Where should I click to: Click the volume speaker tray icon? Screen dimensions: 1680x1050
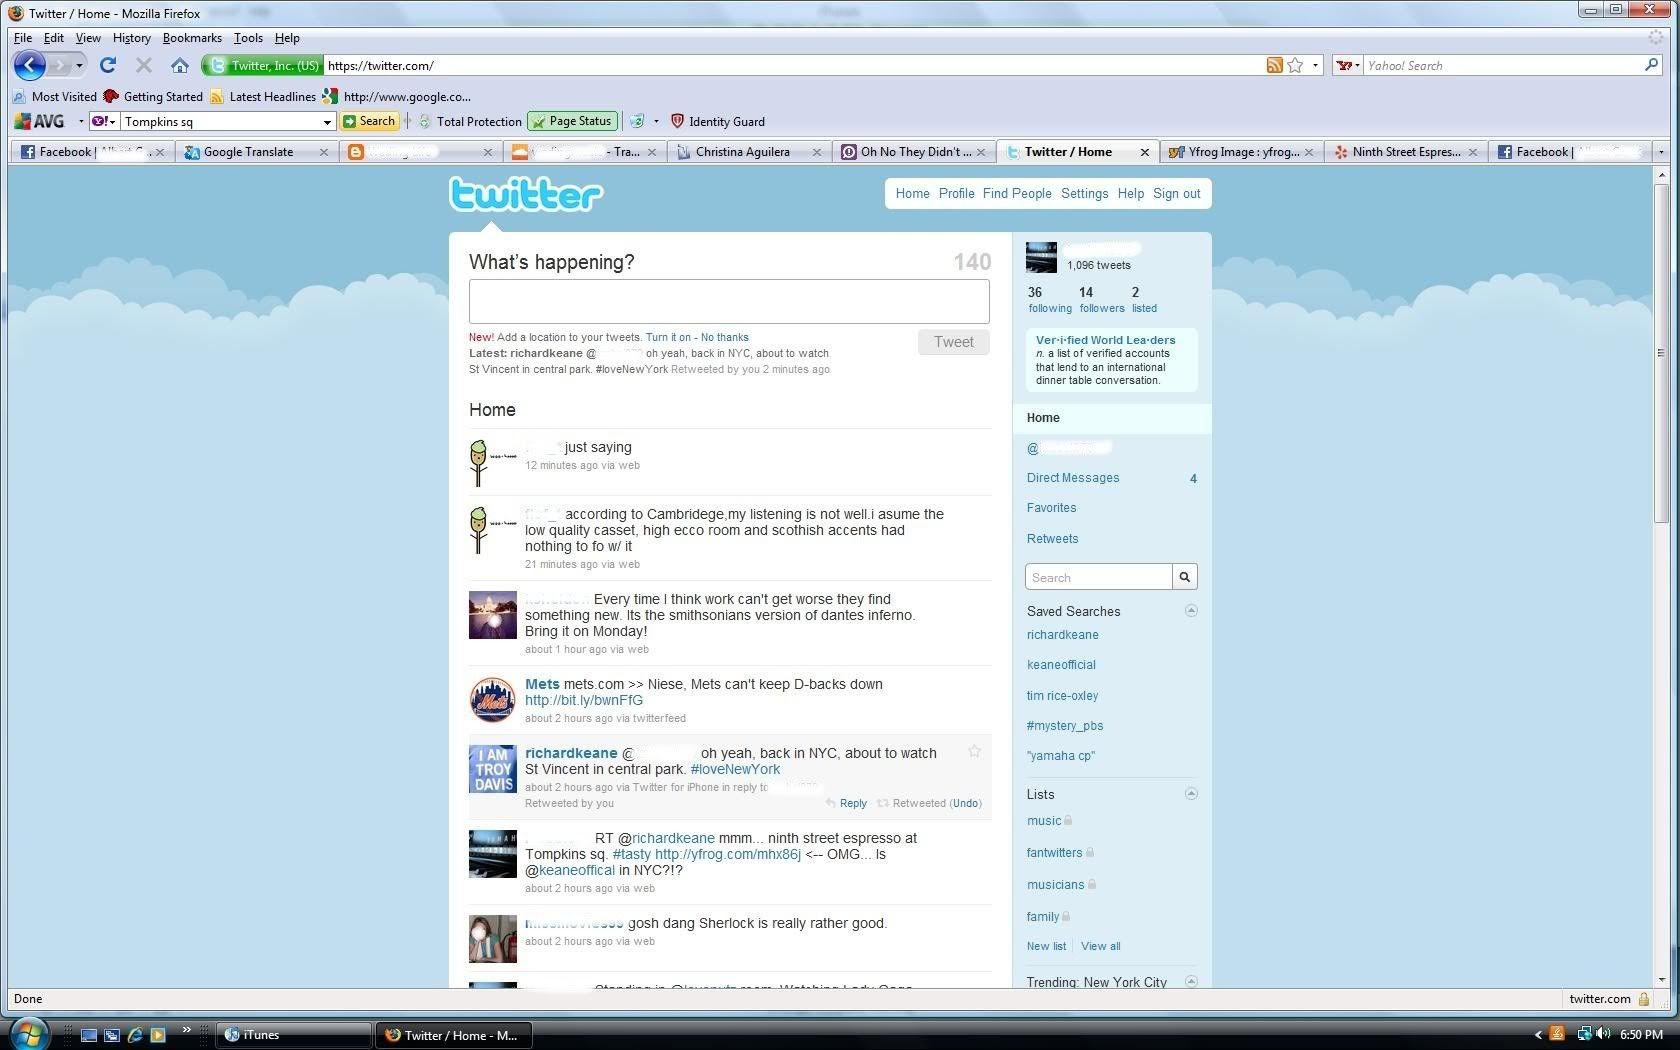point(1603,1034)
